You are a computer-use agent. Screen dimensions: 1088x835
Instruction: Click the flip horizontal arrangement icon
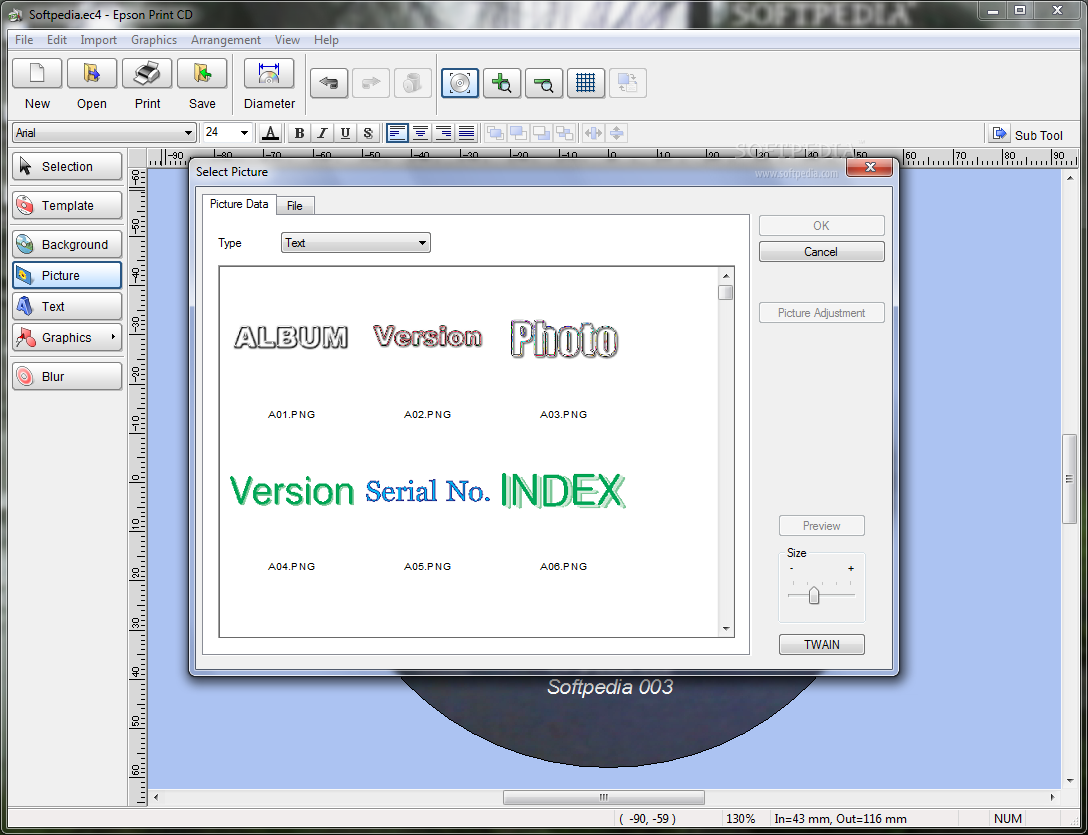[593, 133]
